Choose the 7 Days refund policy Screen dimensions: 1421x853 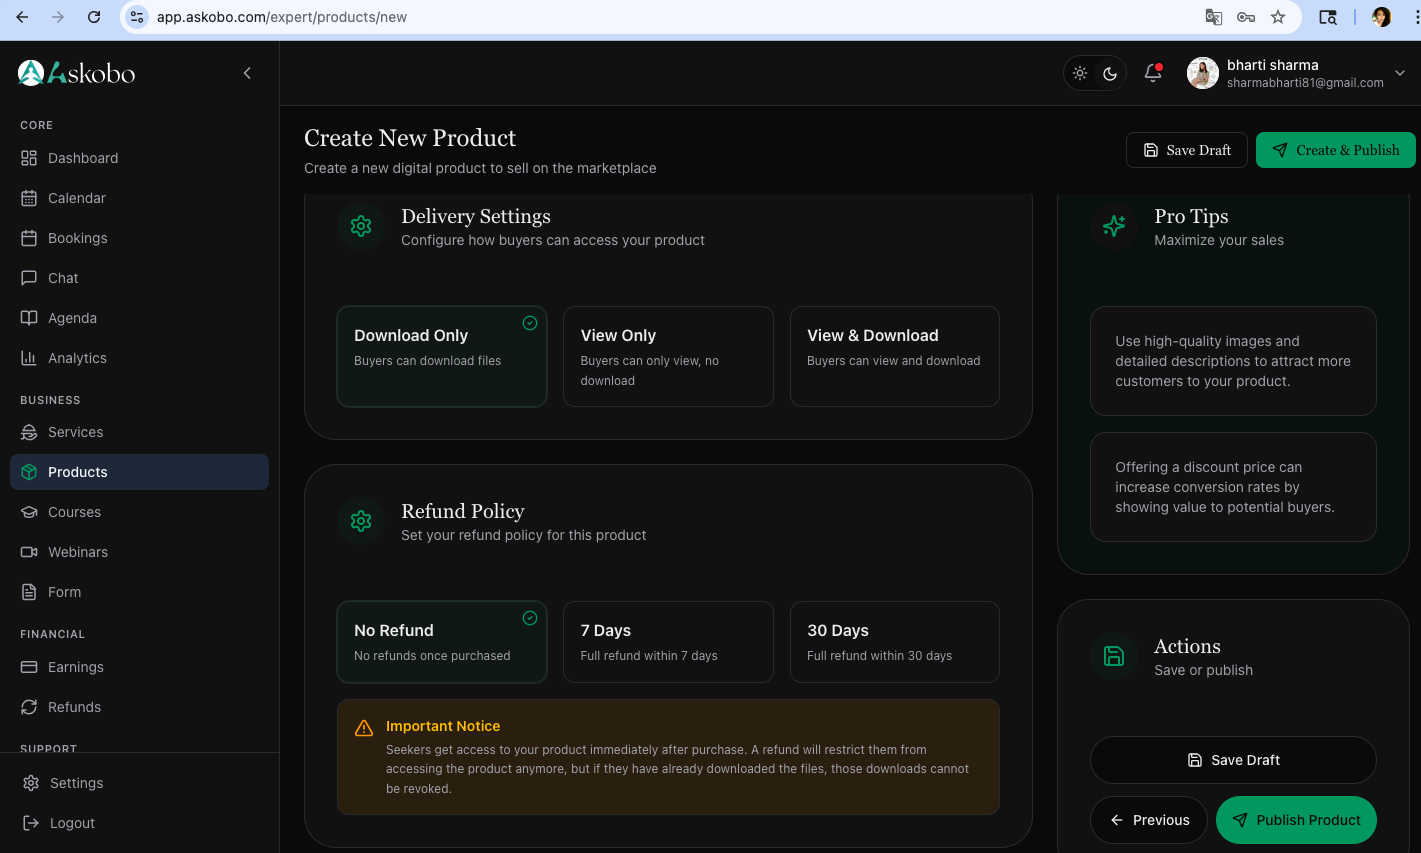(x=668, y=641)
